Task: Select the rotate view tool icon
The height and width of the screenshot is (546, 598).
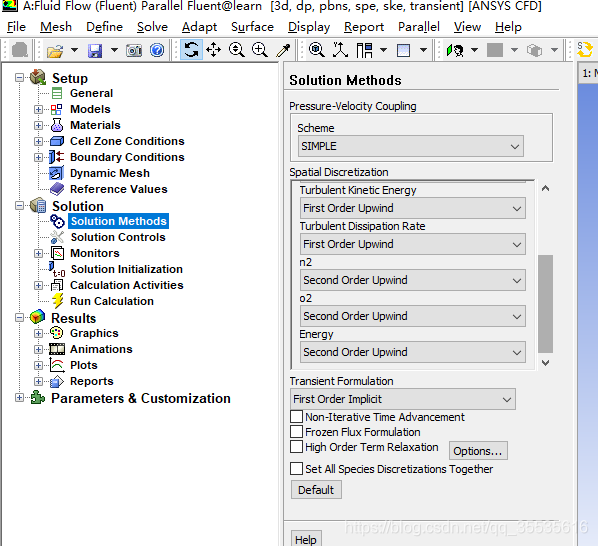Action: (191, 50)
